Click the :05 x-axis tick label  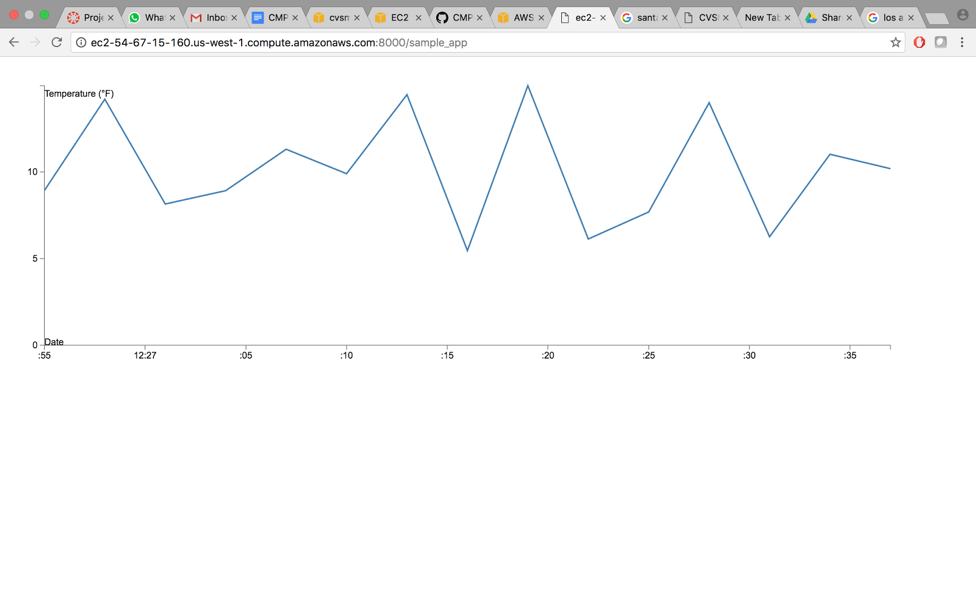pos(246,355)
